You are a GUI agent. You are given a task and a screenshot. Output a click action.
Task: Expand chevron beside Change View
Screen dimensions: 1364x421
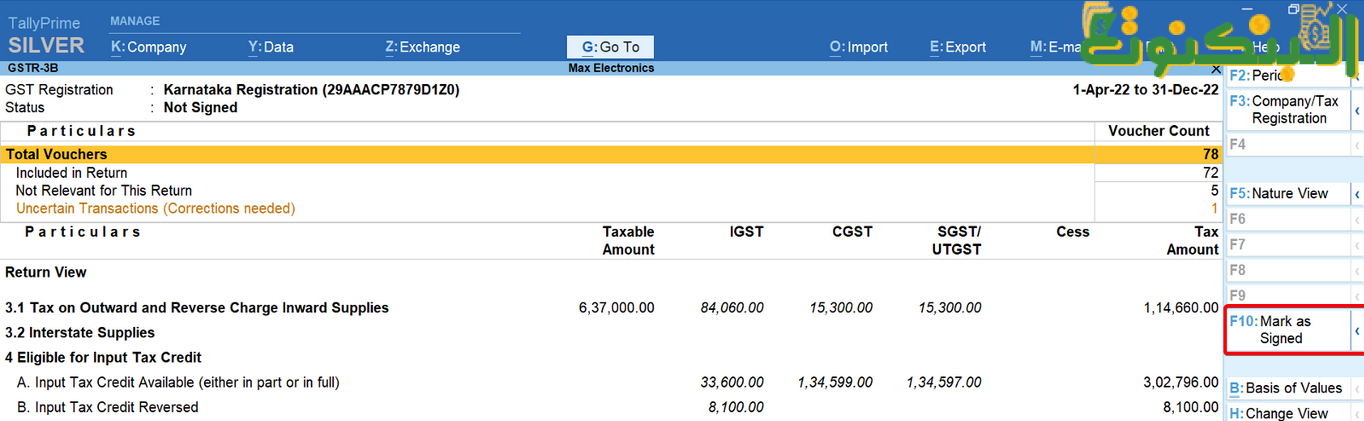click(x=1357, y=413)
